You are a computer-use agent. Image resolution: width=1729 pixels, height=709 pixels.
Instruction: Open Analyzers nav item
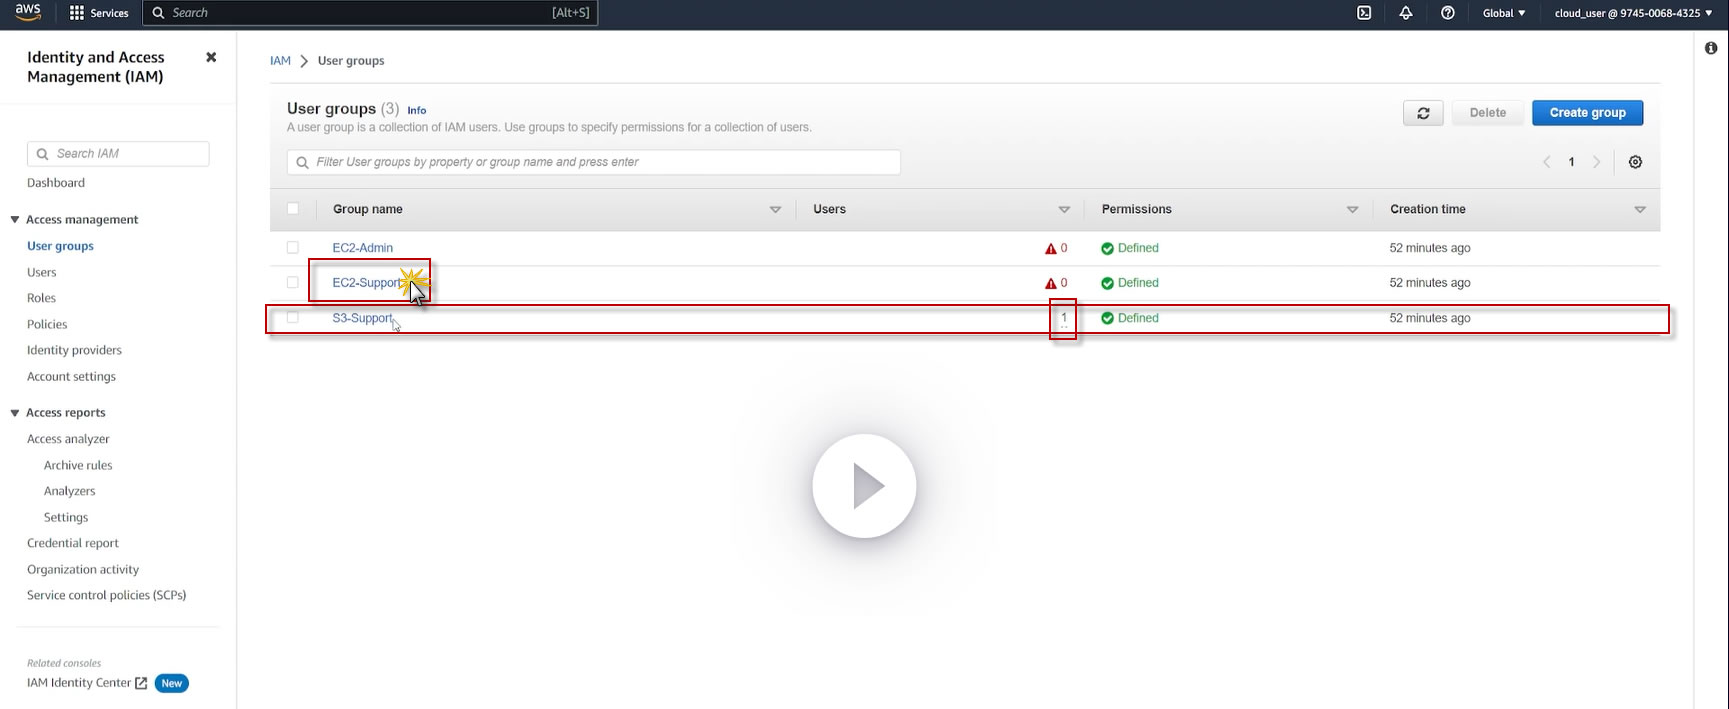70,491
